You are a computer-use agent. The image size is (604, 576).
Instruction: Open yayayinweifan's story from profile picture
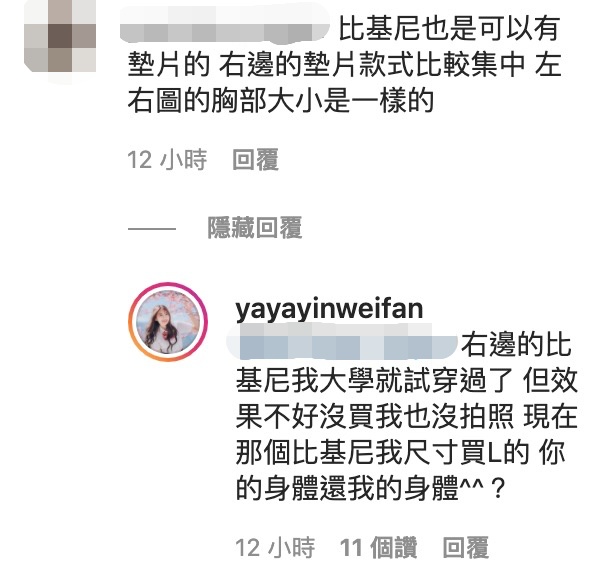coord(168,322)
